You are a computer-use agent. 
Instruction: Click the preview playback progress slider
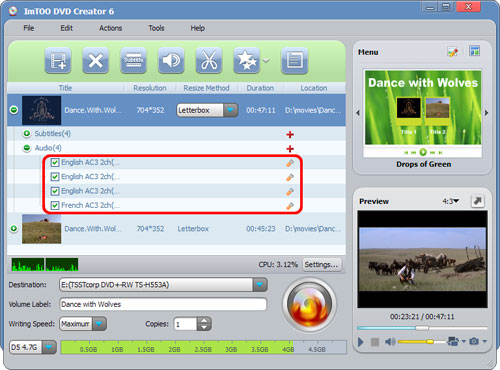[422, 328]
